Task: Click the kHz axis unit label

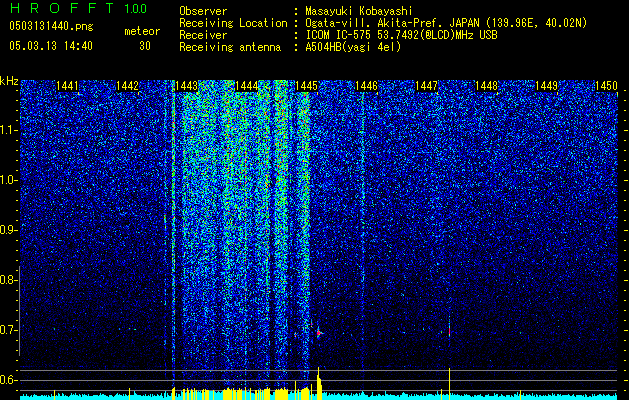Action: (x=9, y=81)
